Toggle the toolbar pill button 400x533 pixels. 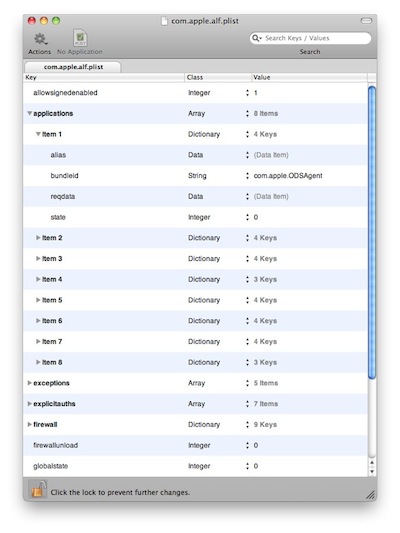pos(366,21)
